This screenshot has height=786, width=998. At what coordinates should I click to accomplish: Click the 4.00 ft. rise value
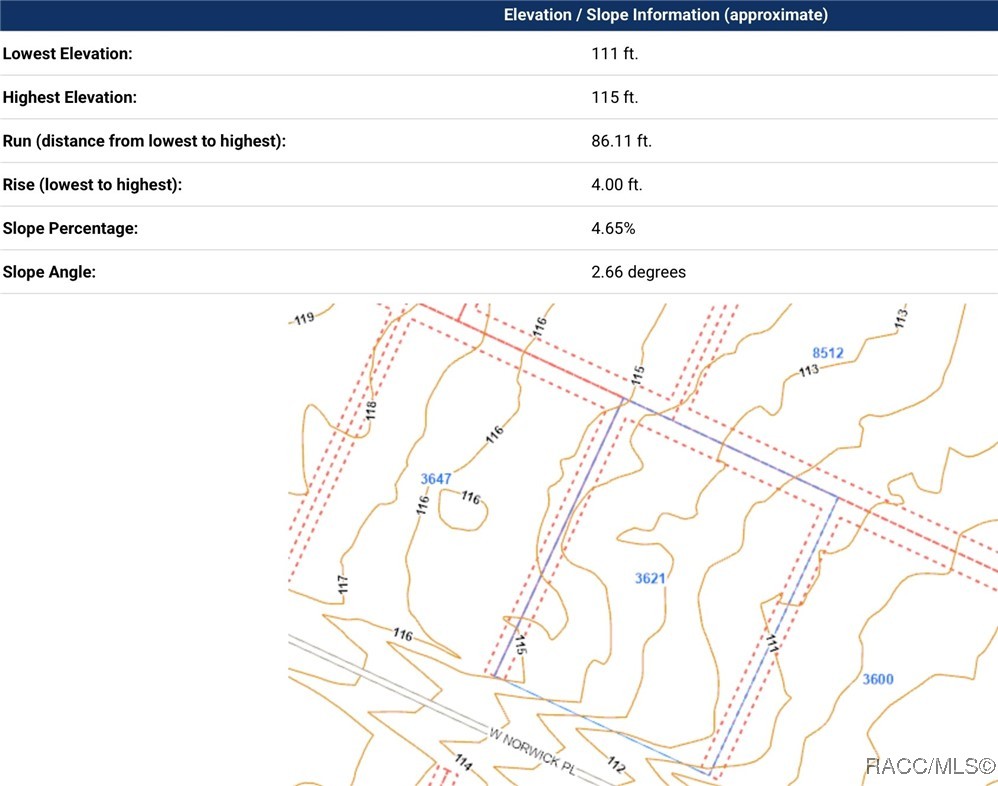617,185
